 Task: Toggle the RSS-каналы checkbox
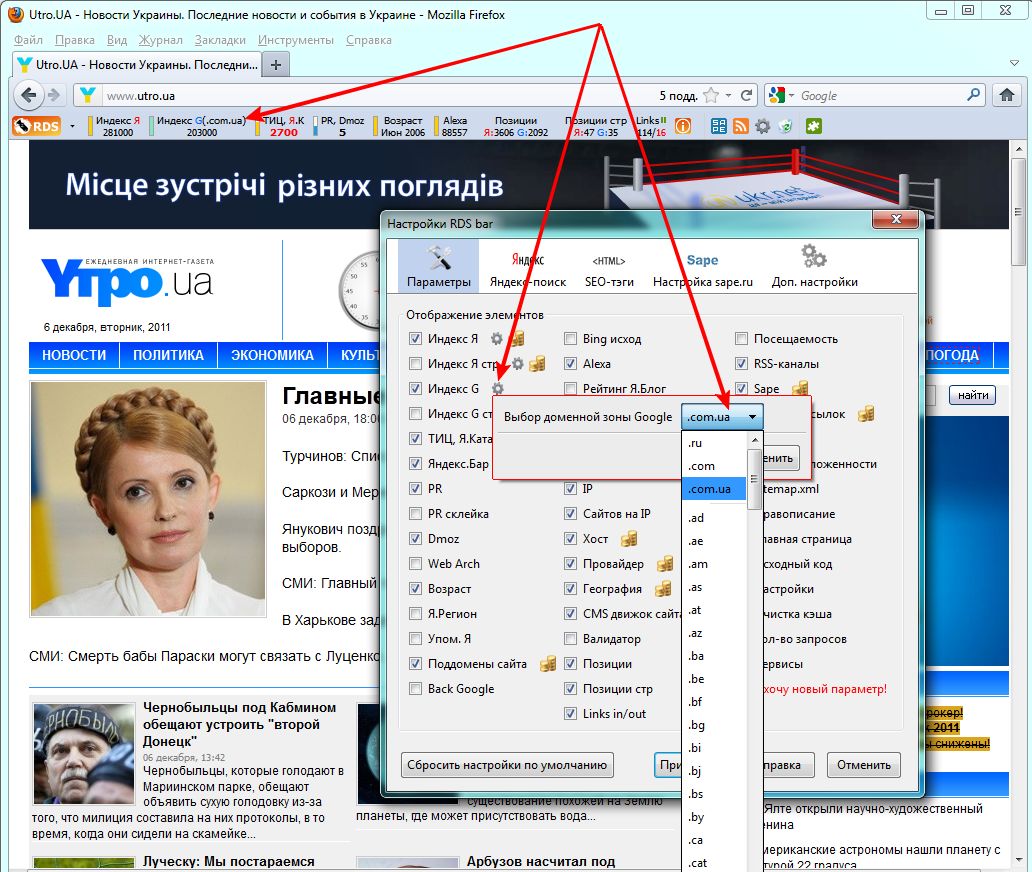[741, 363]
